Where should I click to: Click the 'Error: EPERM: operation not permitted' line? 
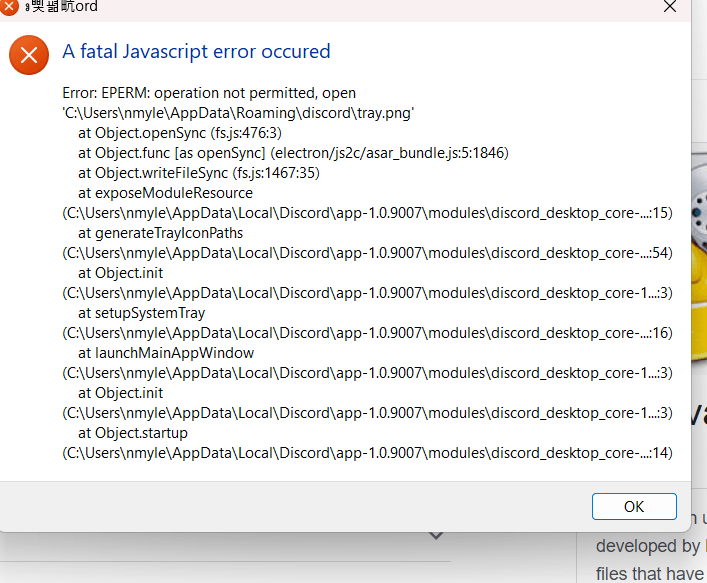(x=209, y=93)
